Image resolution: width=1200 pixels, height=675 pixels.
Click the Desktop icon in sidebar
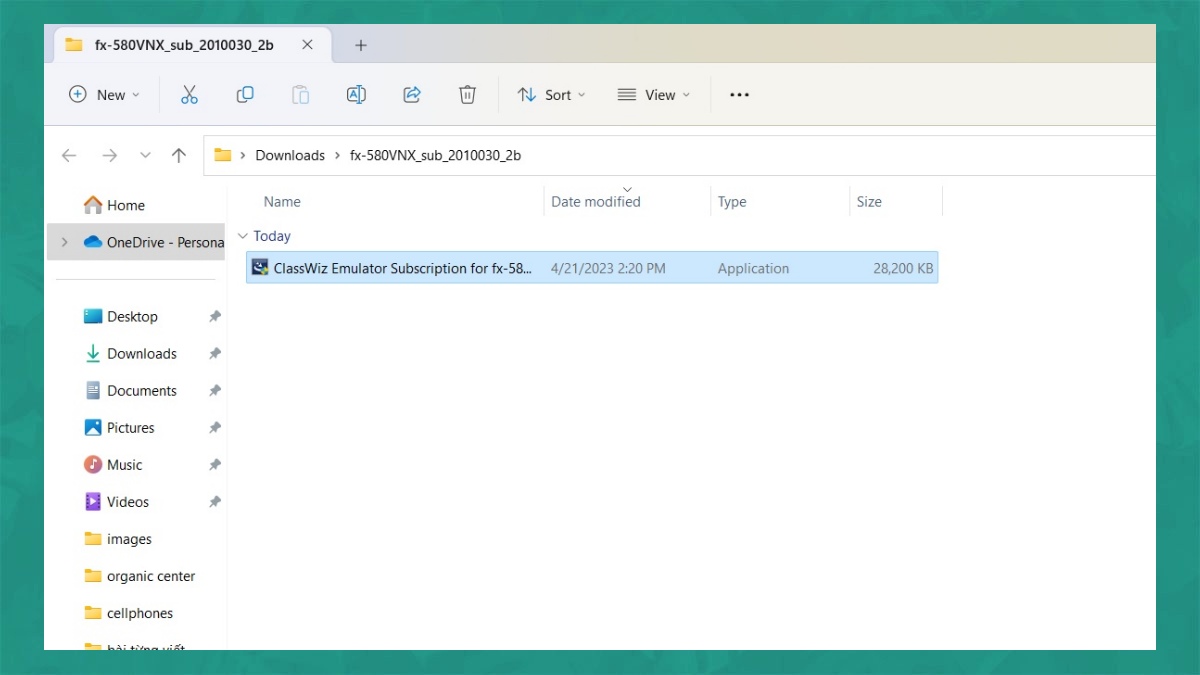[x=93, y=316]
